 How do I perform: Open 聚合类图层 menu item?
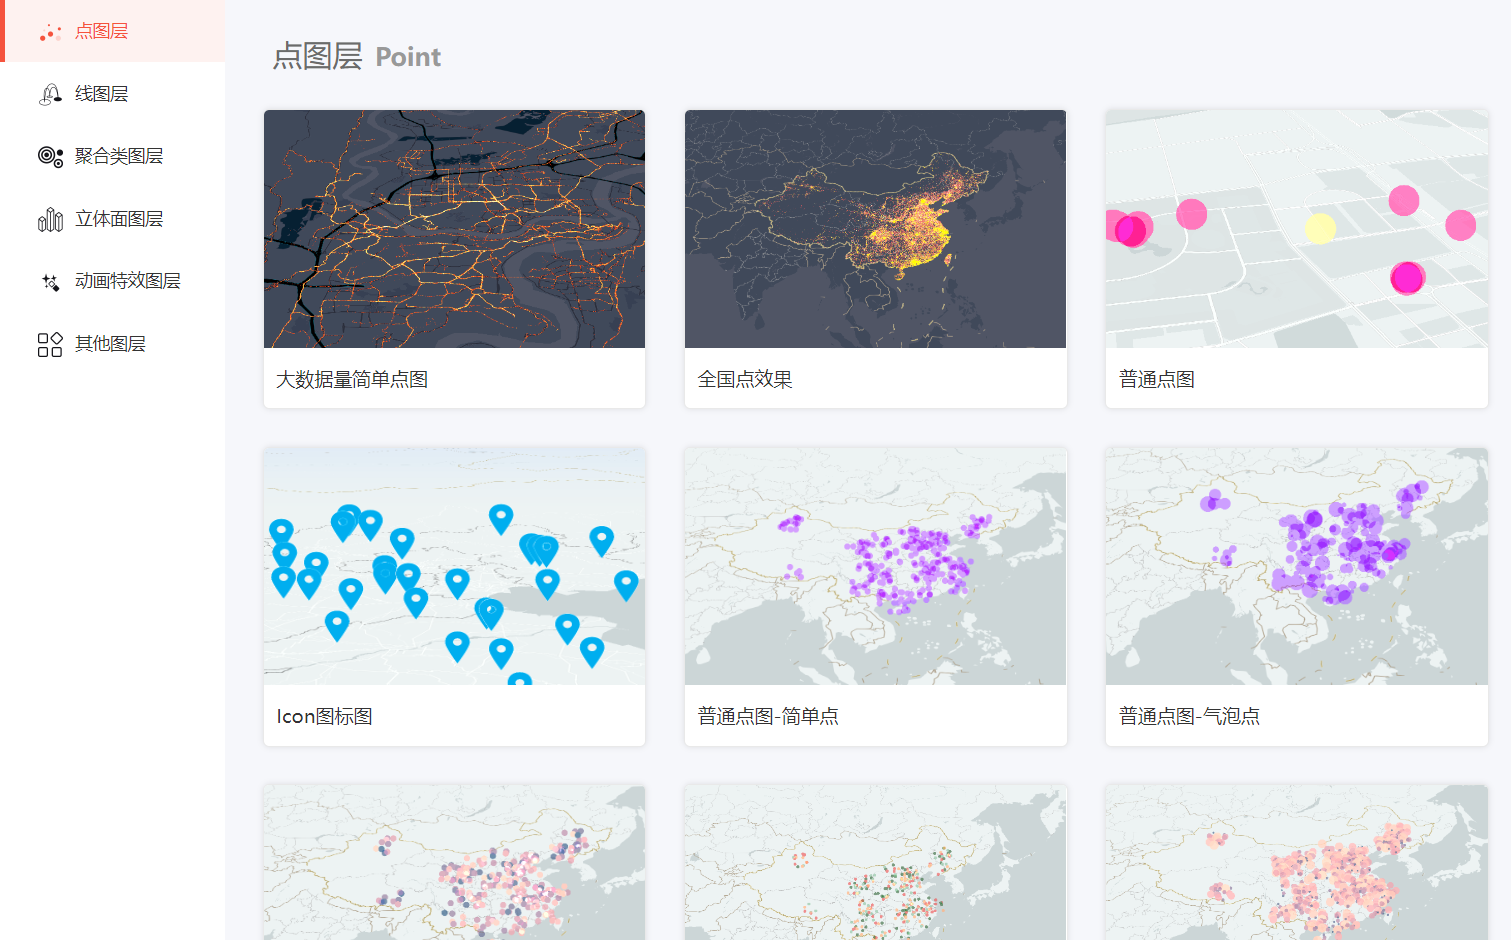click(x=113, y=156)
